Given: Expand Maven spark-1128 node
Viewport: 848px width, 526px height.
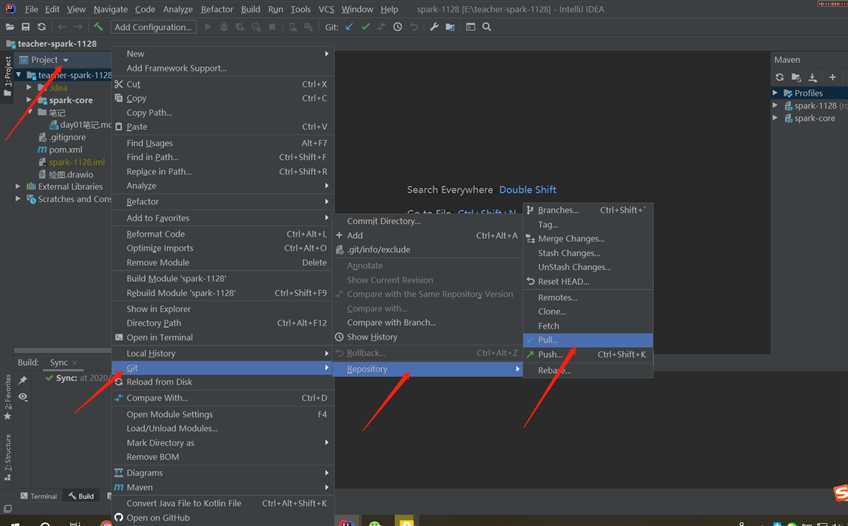Looking at the screenshot, I should [776, 105].
